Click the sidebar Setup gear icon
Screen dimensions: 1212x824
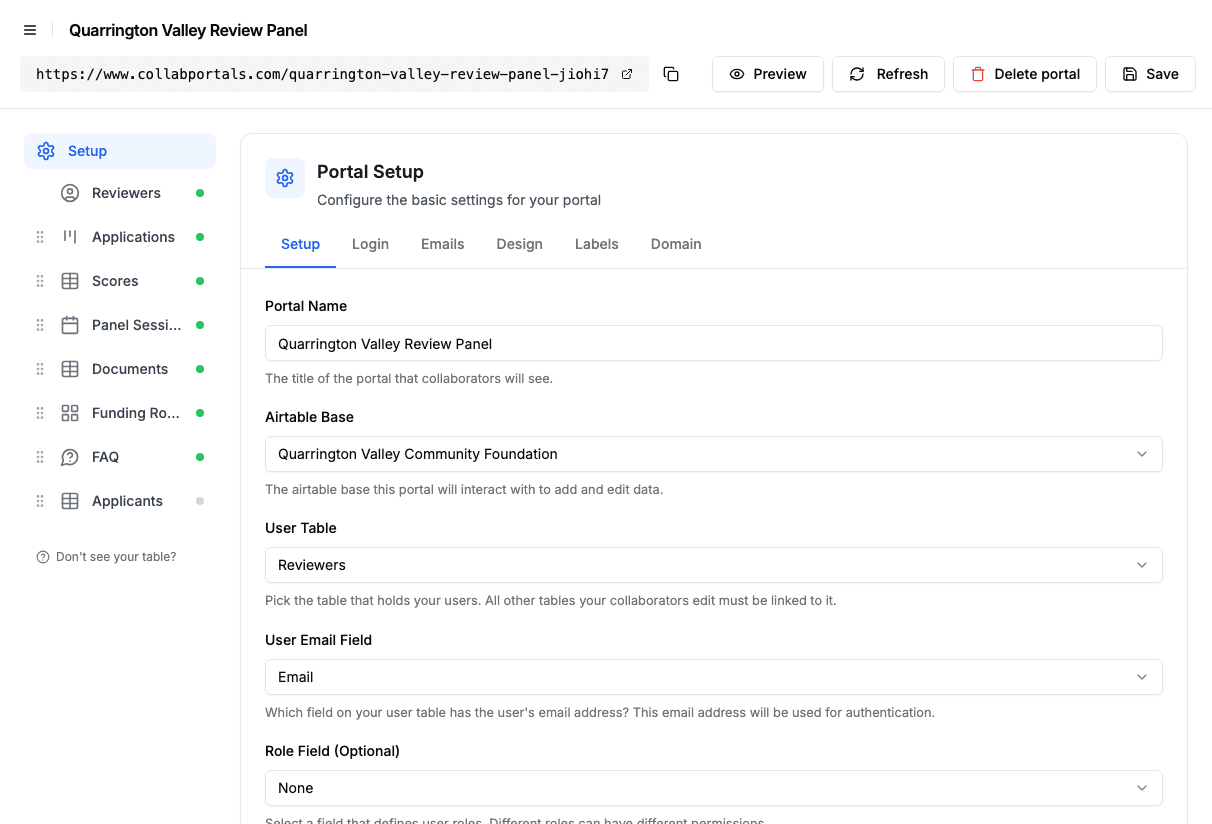click(x=46, y=151)
